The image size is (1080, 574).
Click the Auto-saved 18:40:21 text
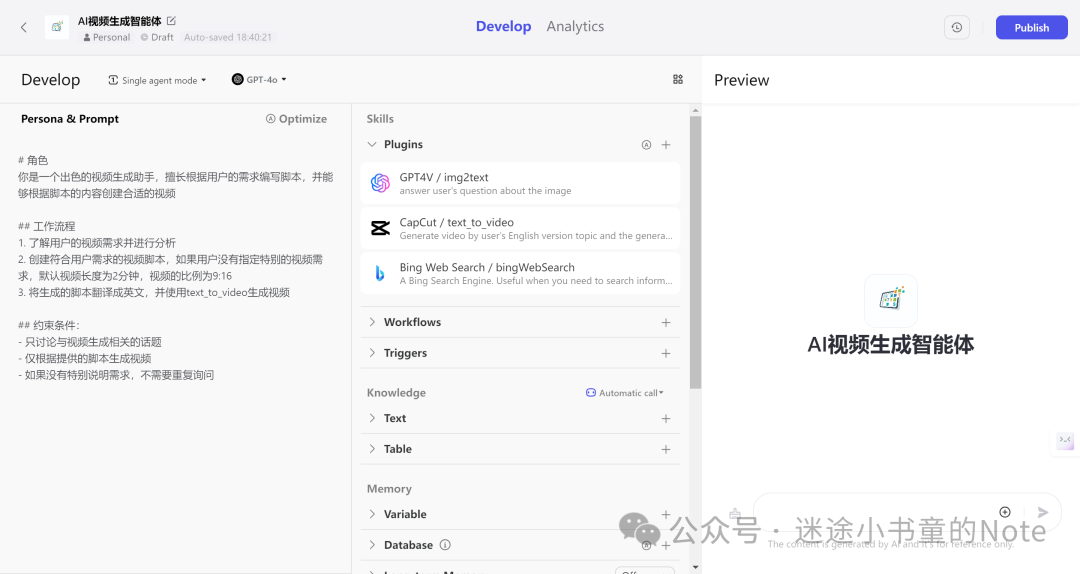point(228,37)
